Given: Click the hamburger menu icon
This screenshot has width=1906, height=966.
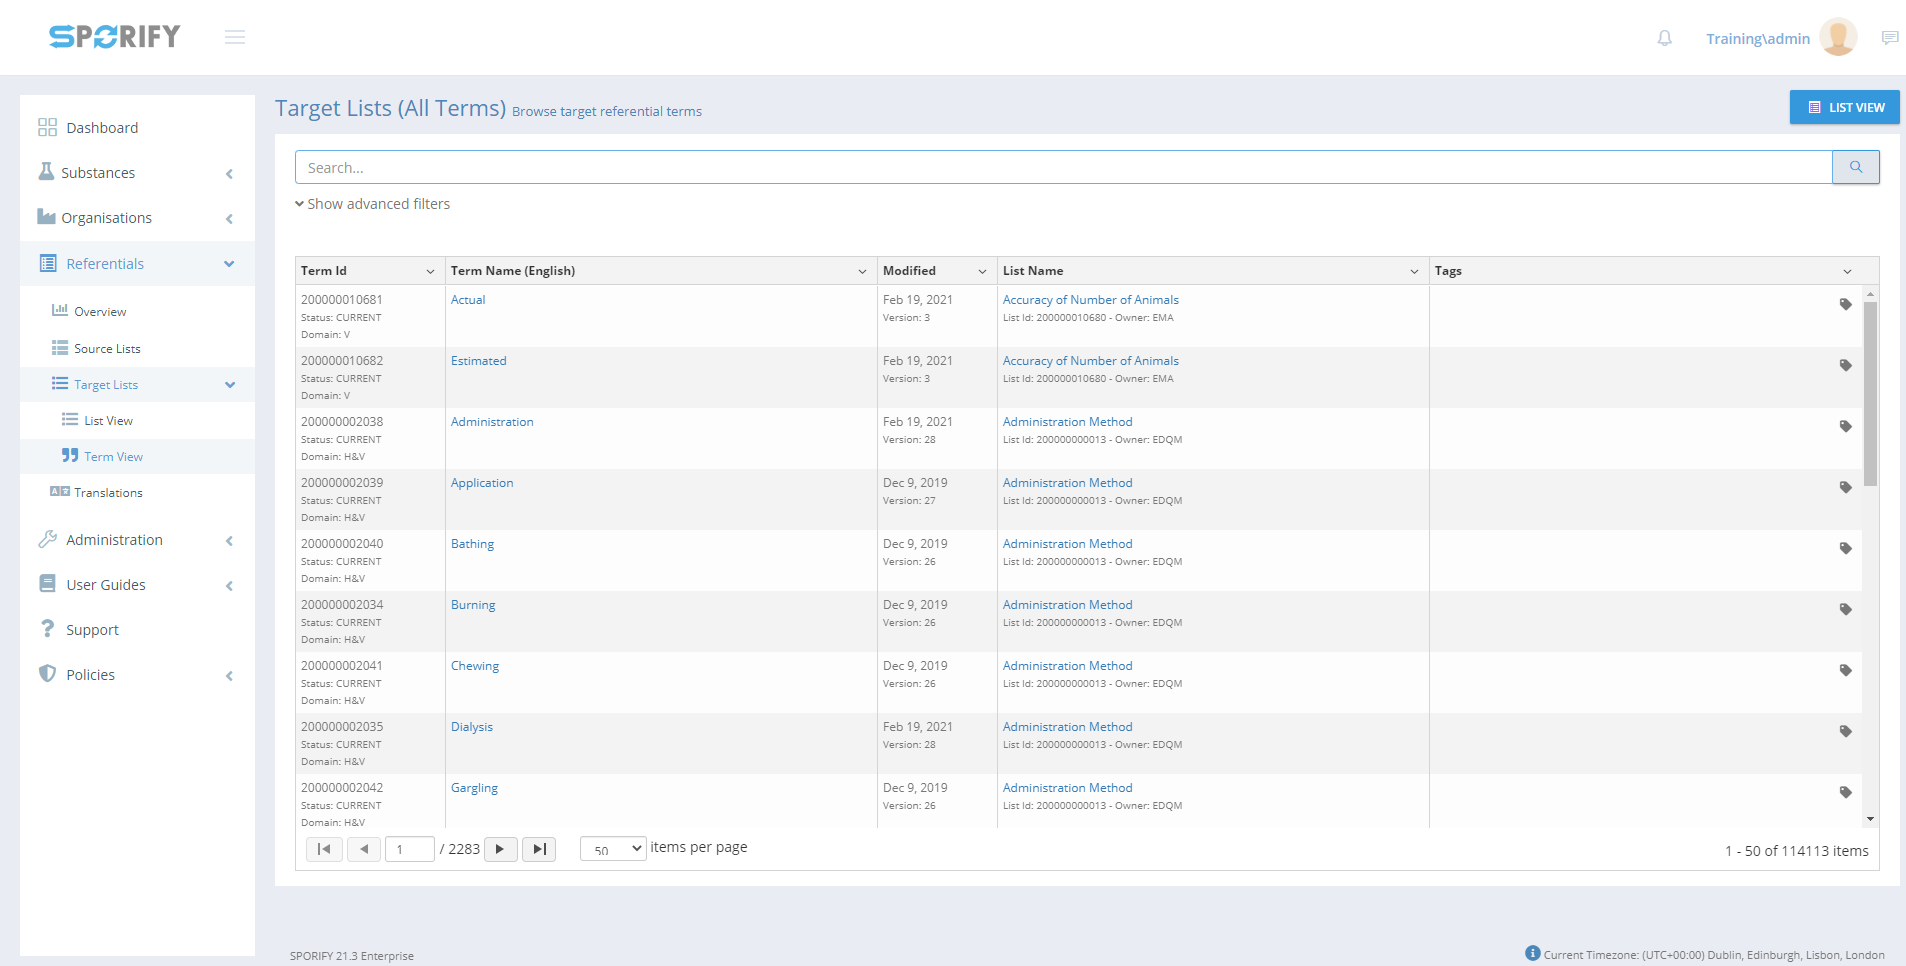Looking at the screenshot, I should (235, 37).
